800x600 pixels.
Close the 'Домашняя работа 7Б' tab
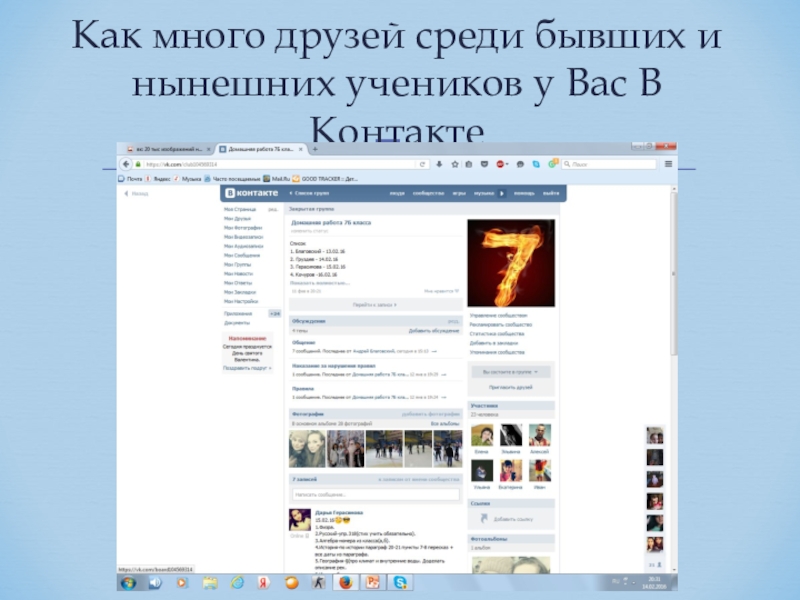[301, 149]
